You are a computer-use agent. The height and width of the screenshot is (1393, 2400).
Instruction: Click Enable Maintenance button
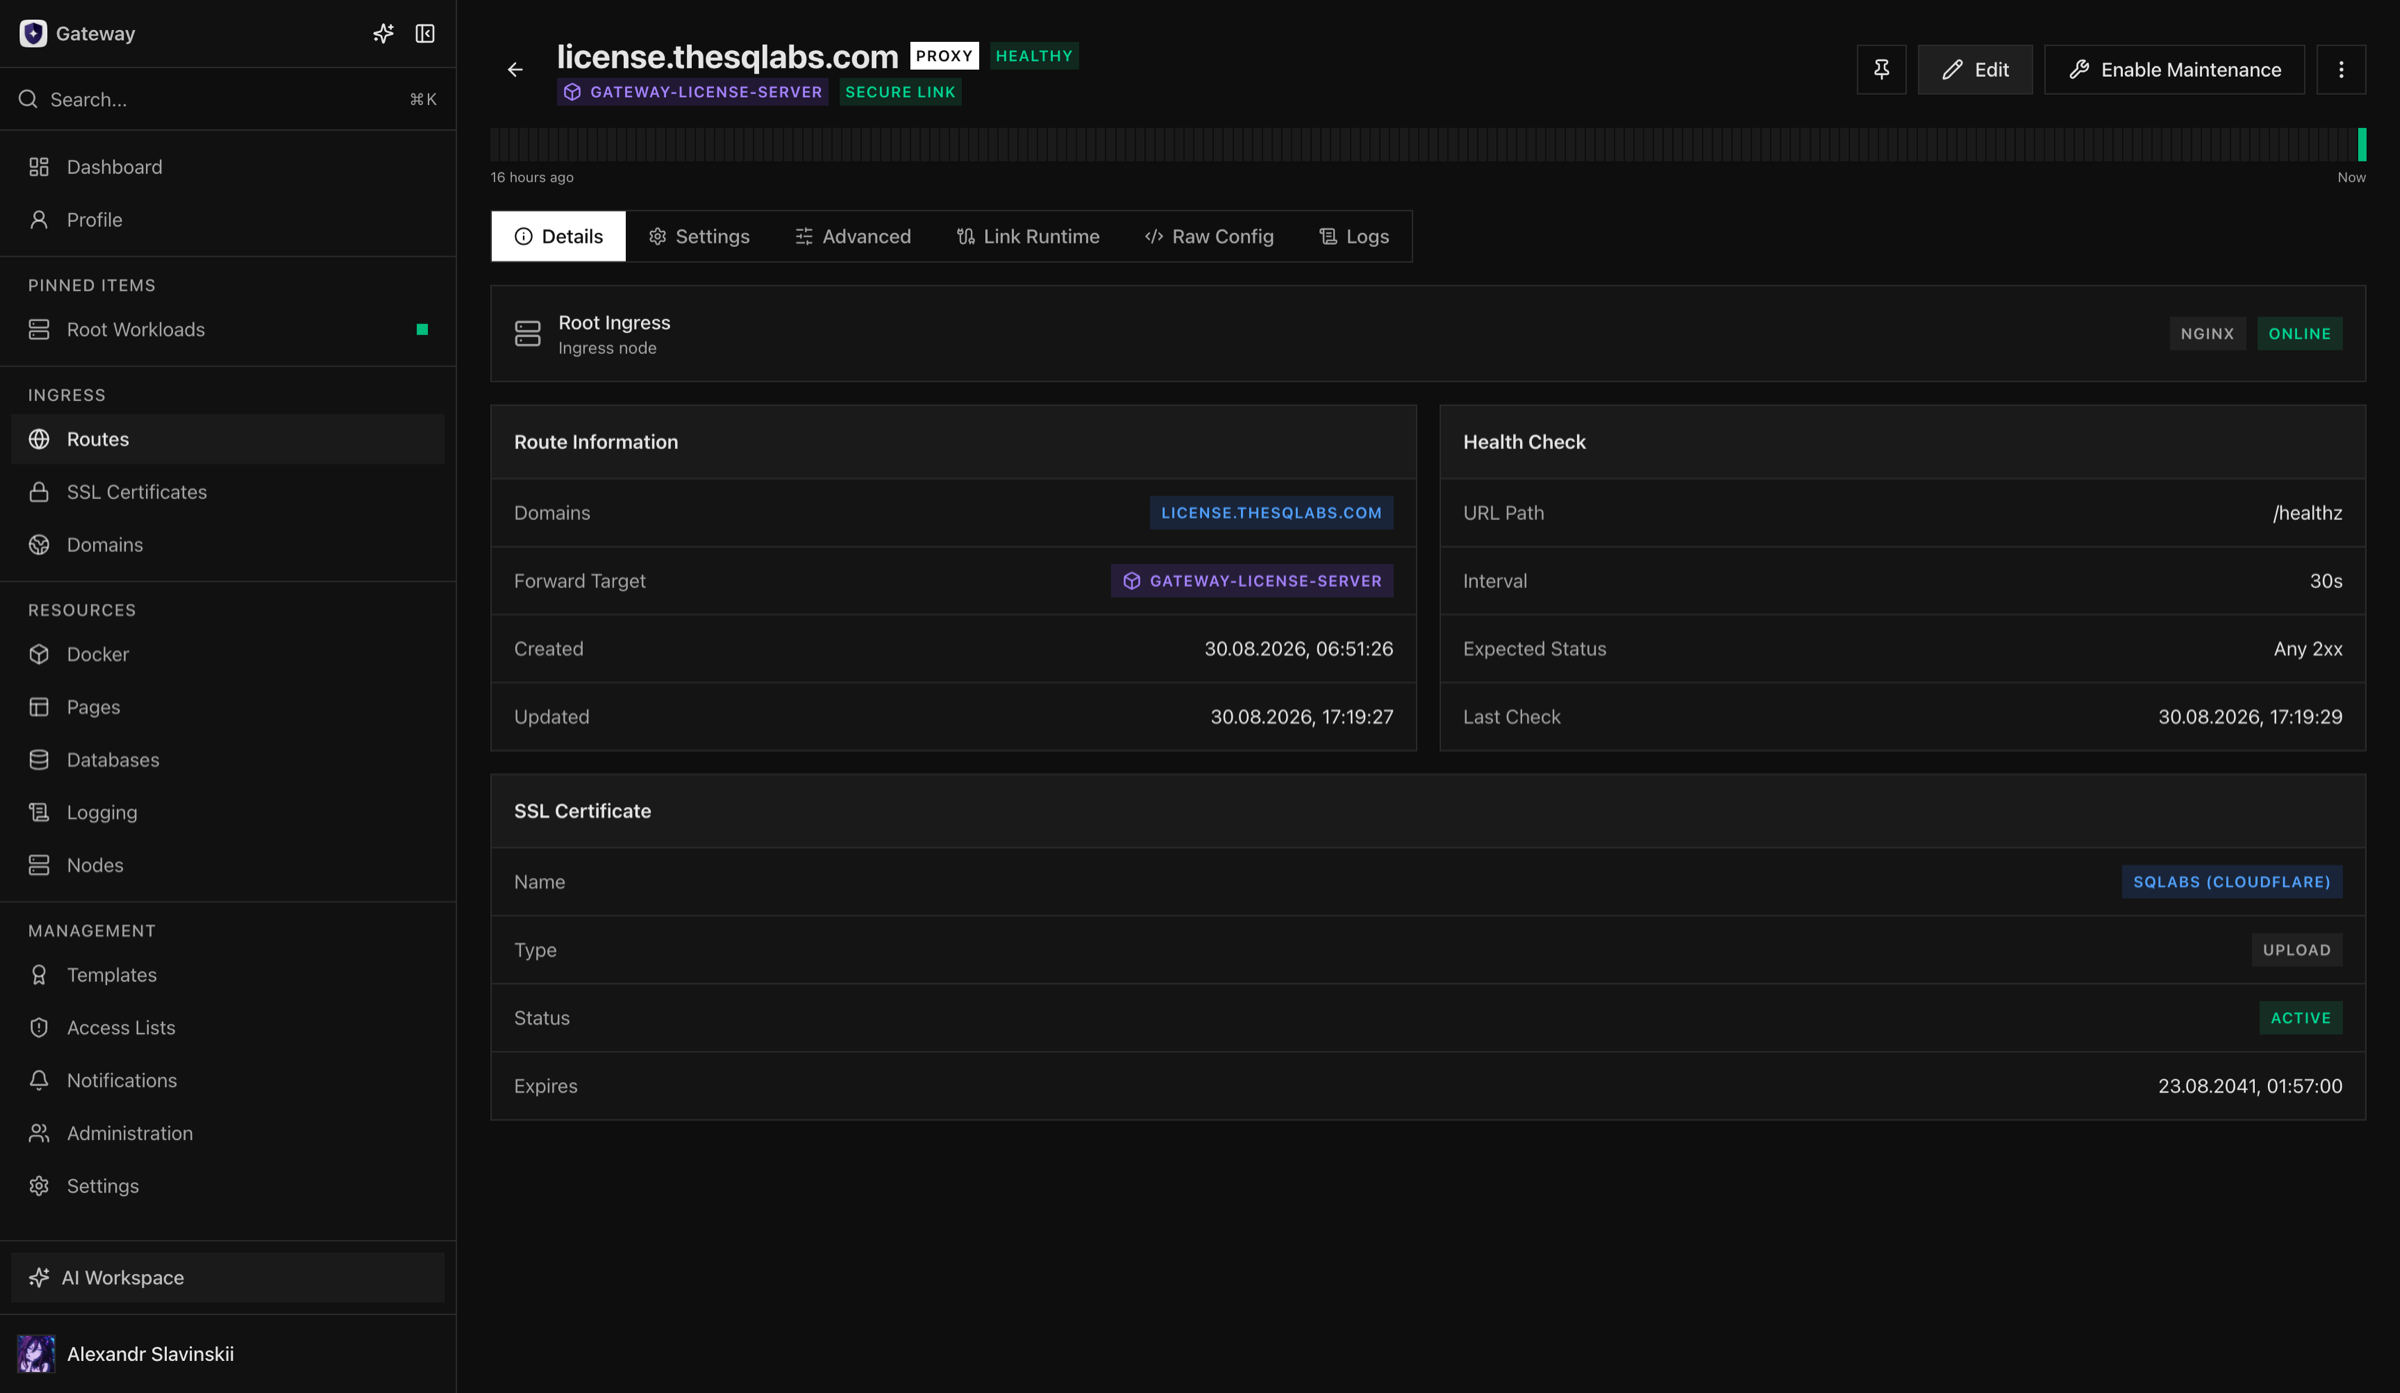click(2174, 69)
